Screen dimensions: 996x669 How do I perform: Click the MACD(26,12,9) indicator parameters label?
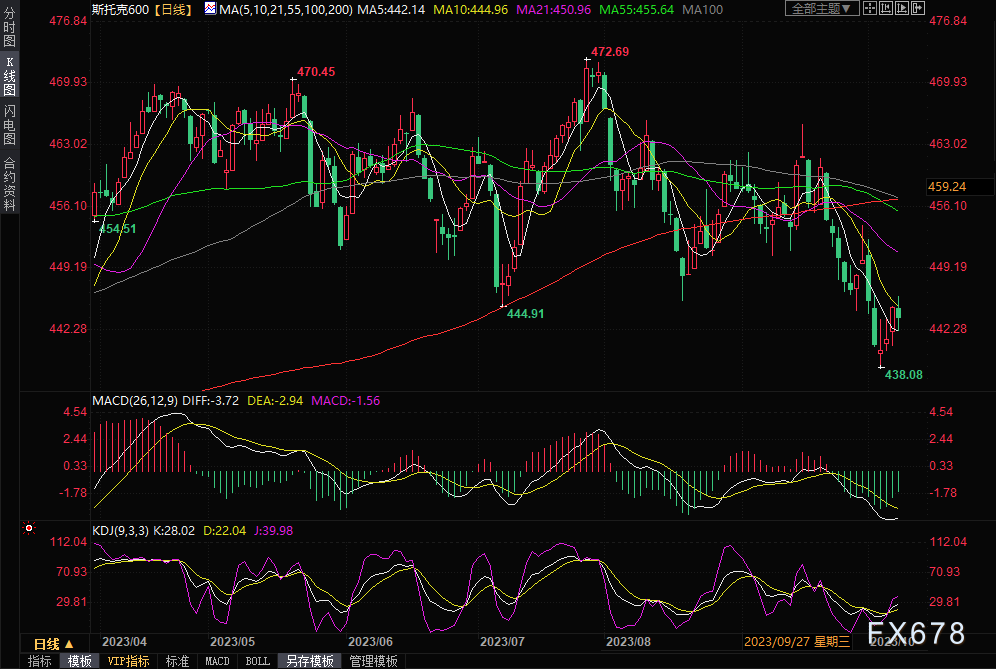click(x=135, y=401)
